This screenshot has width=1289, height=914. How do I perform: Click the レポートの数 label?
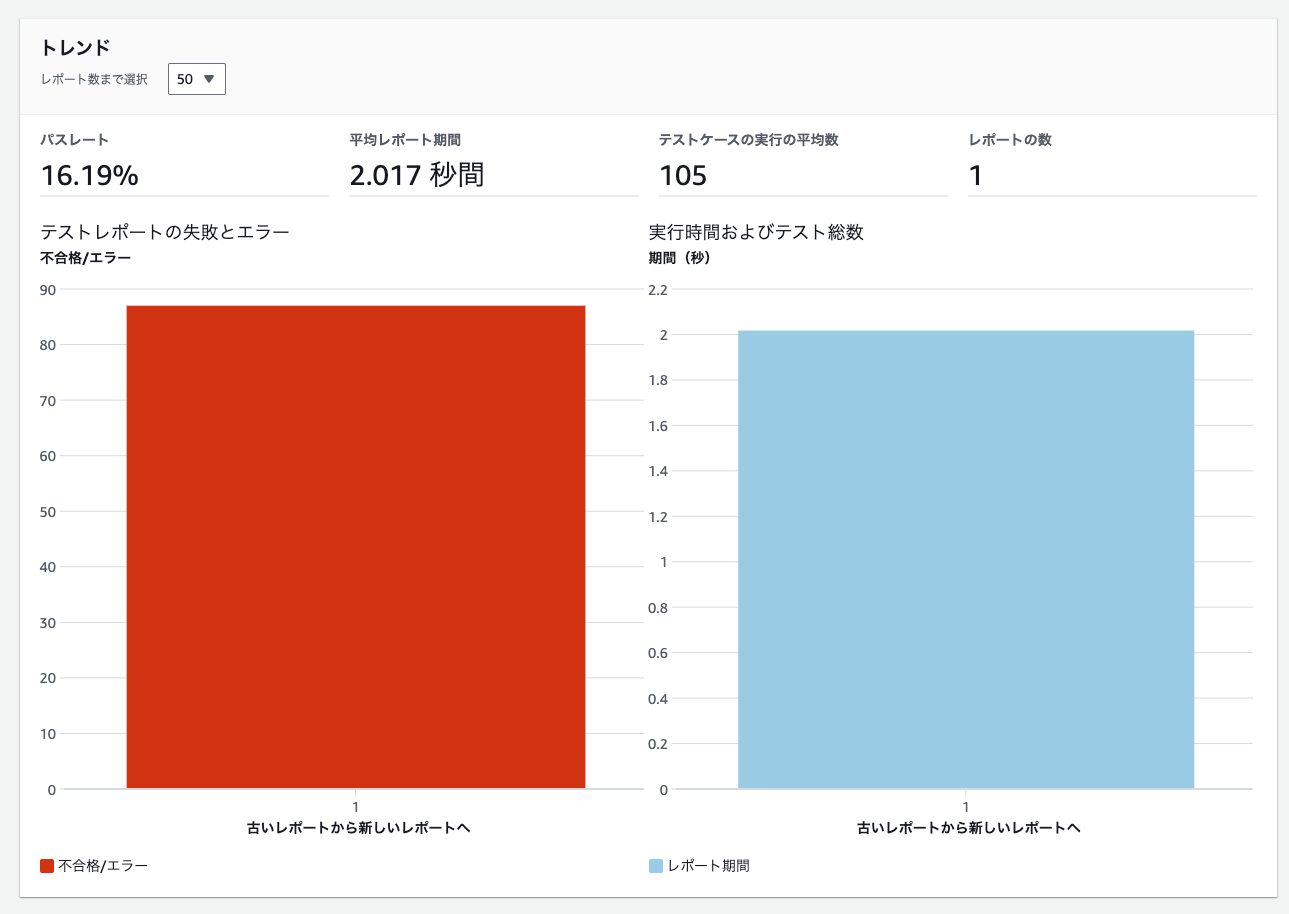1010,140
